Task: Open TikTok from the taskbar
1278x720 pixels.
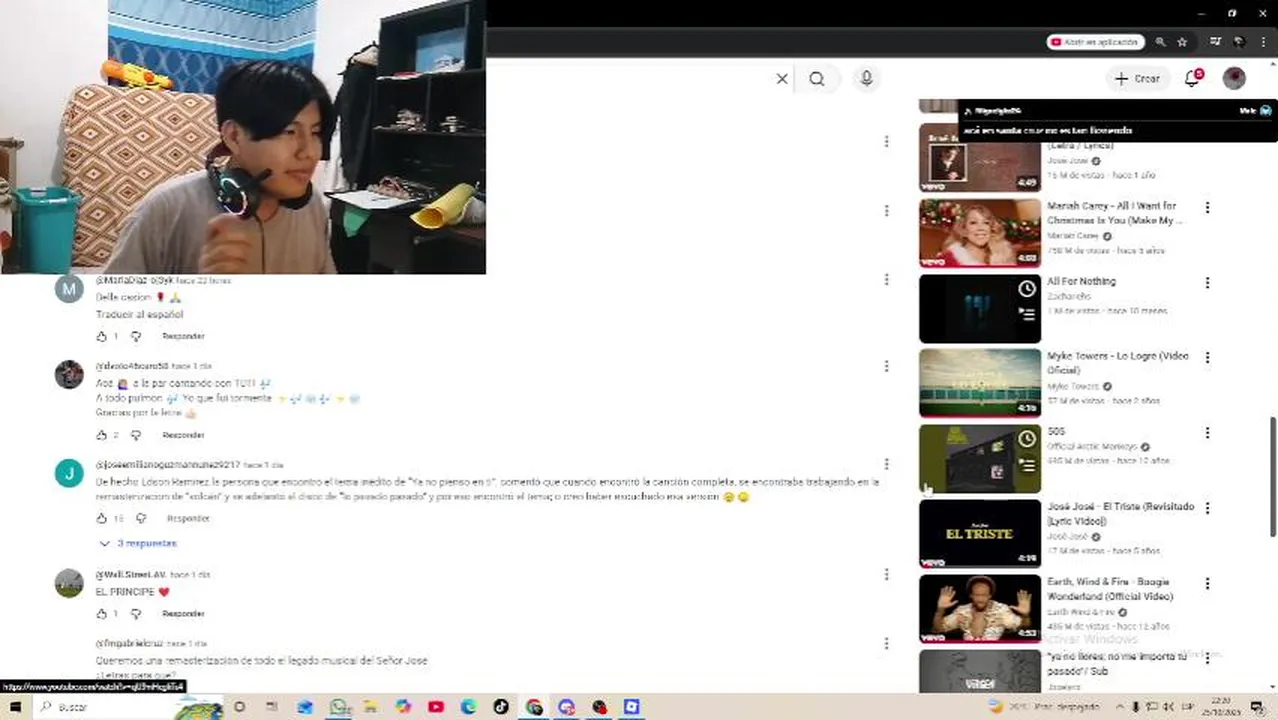Action: pyautogui.click(x=501, y=707)
